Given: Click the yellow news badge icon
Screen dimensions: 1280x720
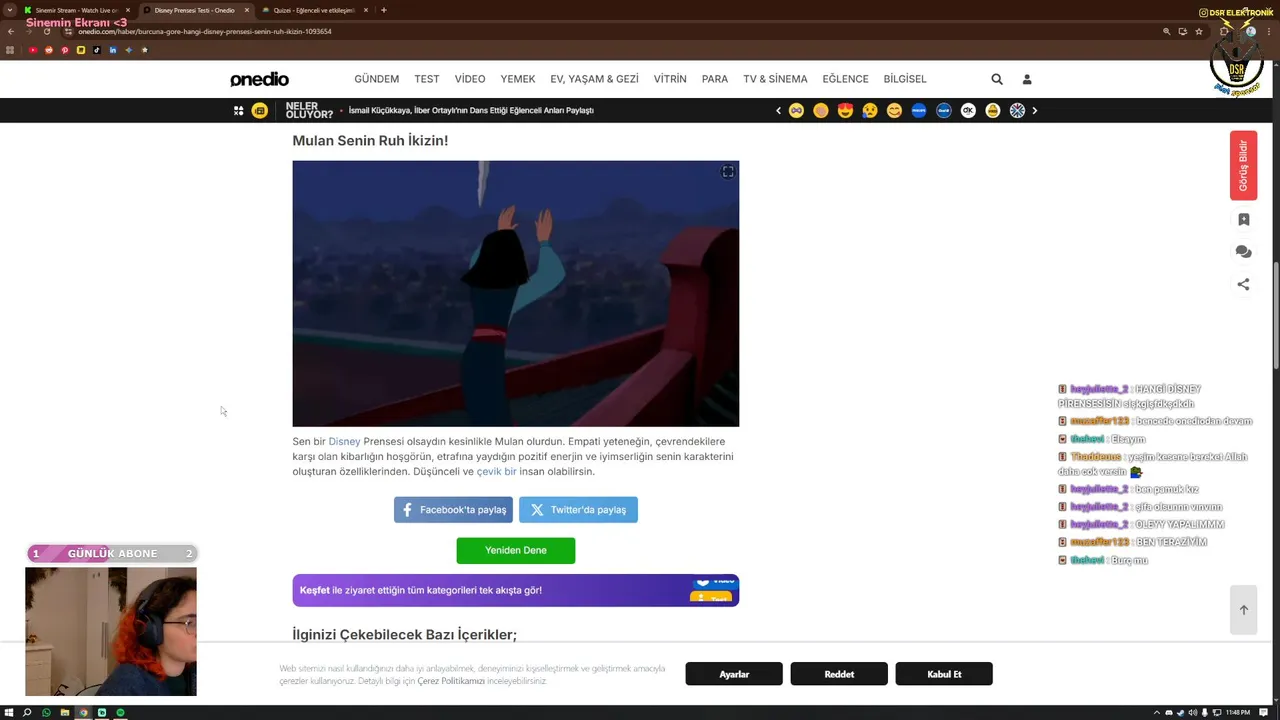Looking at the screenshot, I should 260,111.
